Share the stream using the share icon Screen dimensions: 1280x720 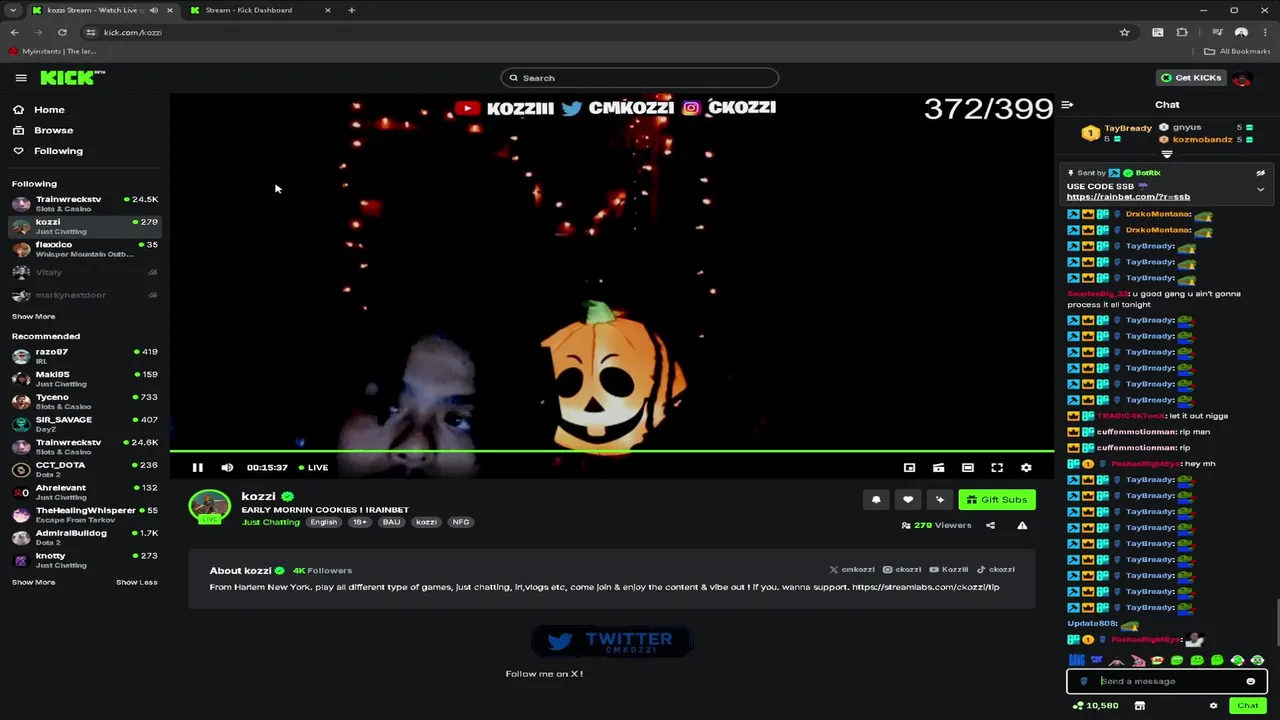(x=990, y=525)
